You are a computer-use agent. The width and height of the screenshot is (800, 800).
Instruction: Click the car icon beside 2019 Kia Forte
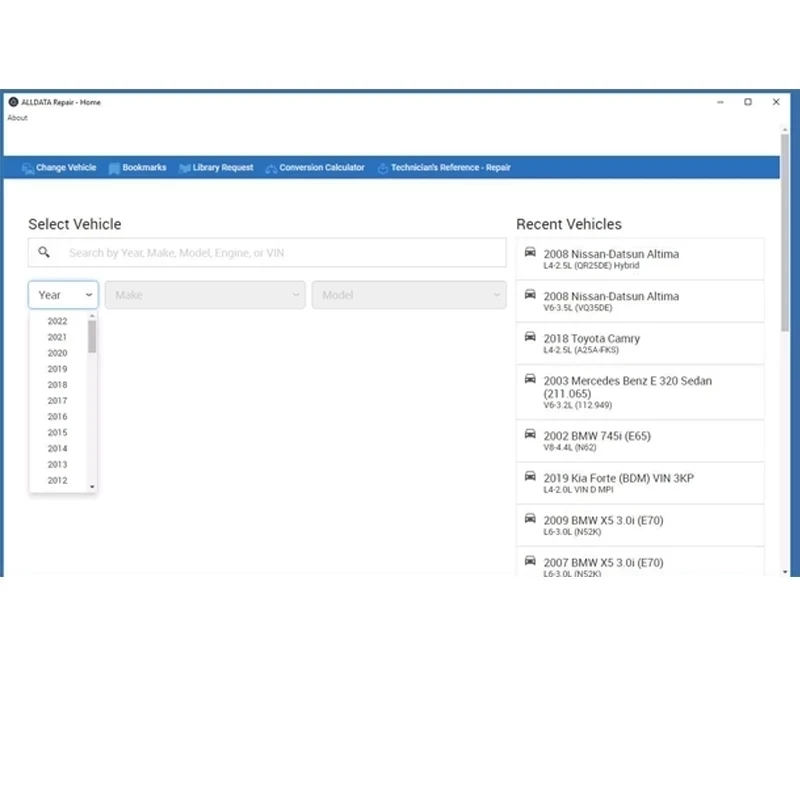(x=530, y=477)
